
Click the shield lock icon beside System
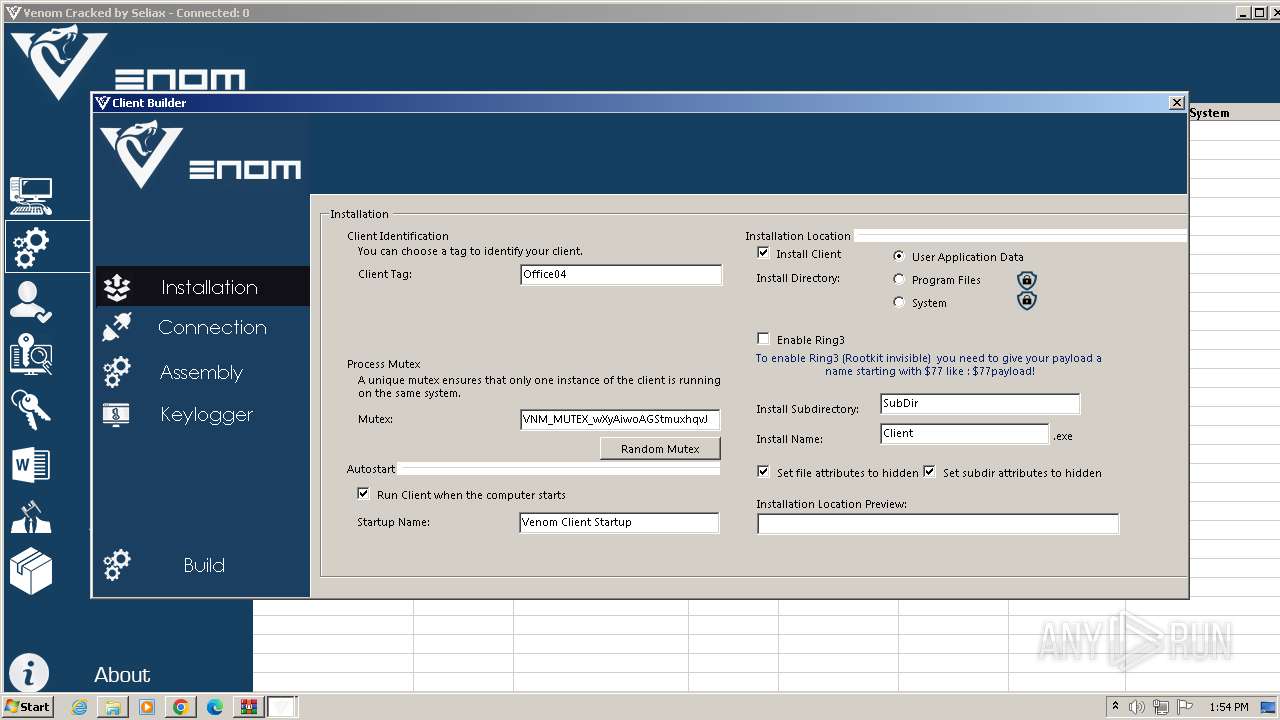coord(1027,301)
